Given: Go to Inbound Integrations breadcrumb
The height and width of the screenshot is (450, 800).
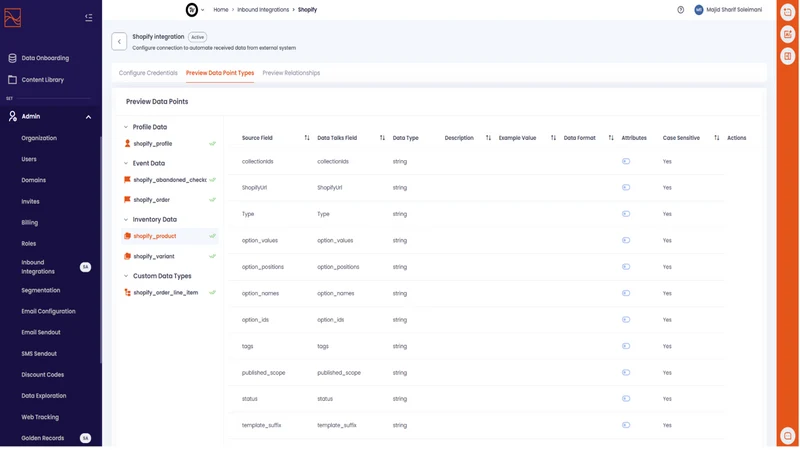Looking at the screenshot, I should click(263, 10).
